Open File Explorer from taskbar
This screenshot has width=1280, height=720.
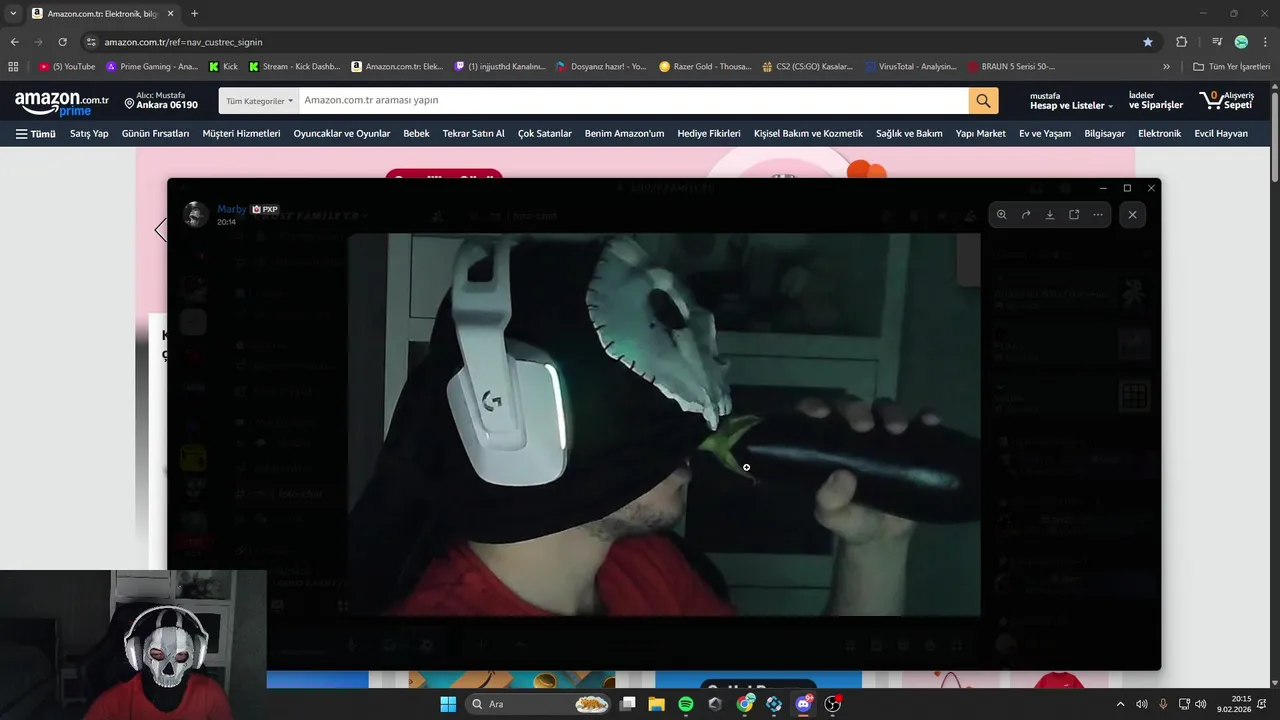[657, 704]
